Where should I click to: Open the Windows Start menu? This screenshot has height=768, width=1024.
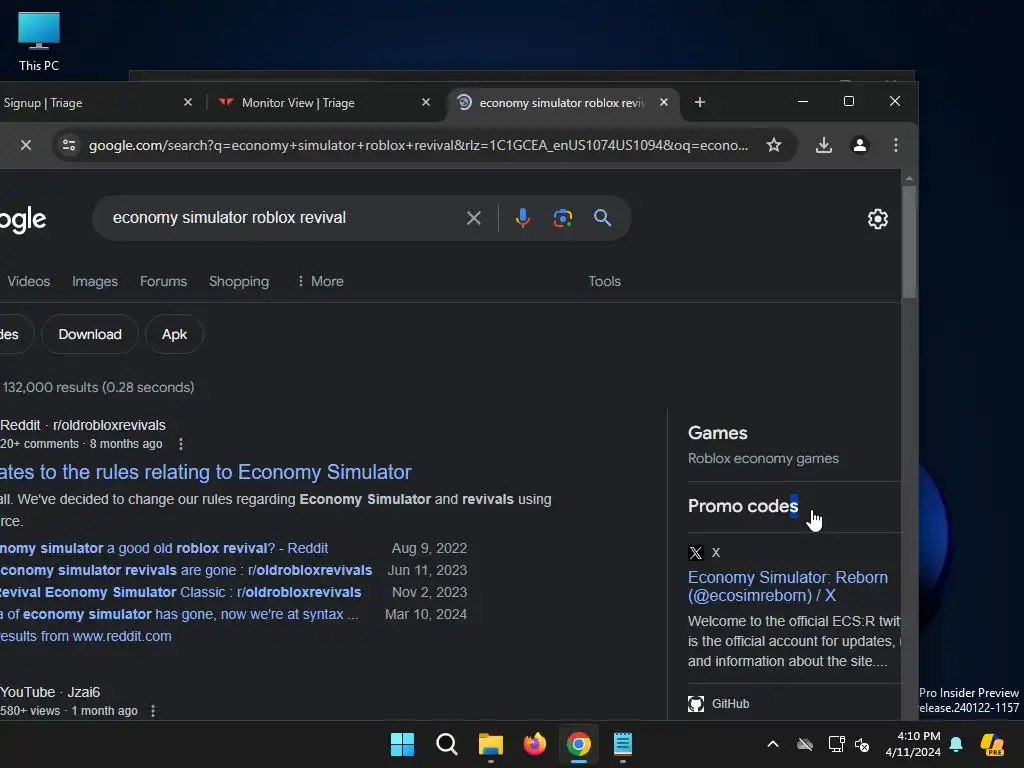[402, 744]
